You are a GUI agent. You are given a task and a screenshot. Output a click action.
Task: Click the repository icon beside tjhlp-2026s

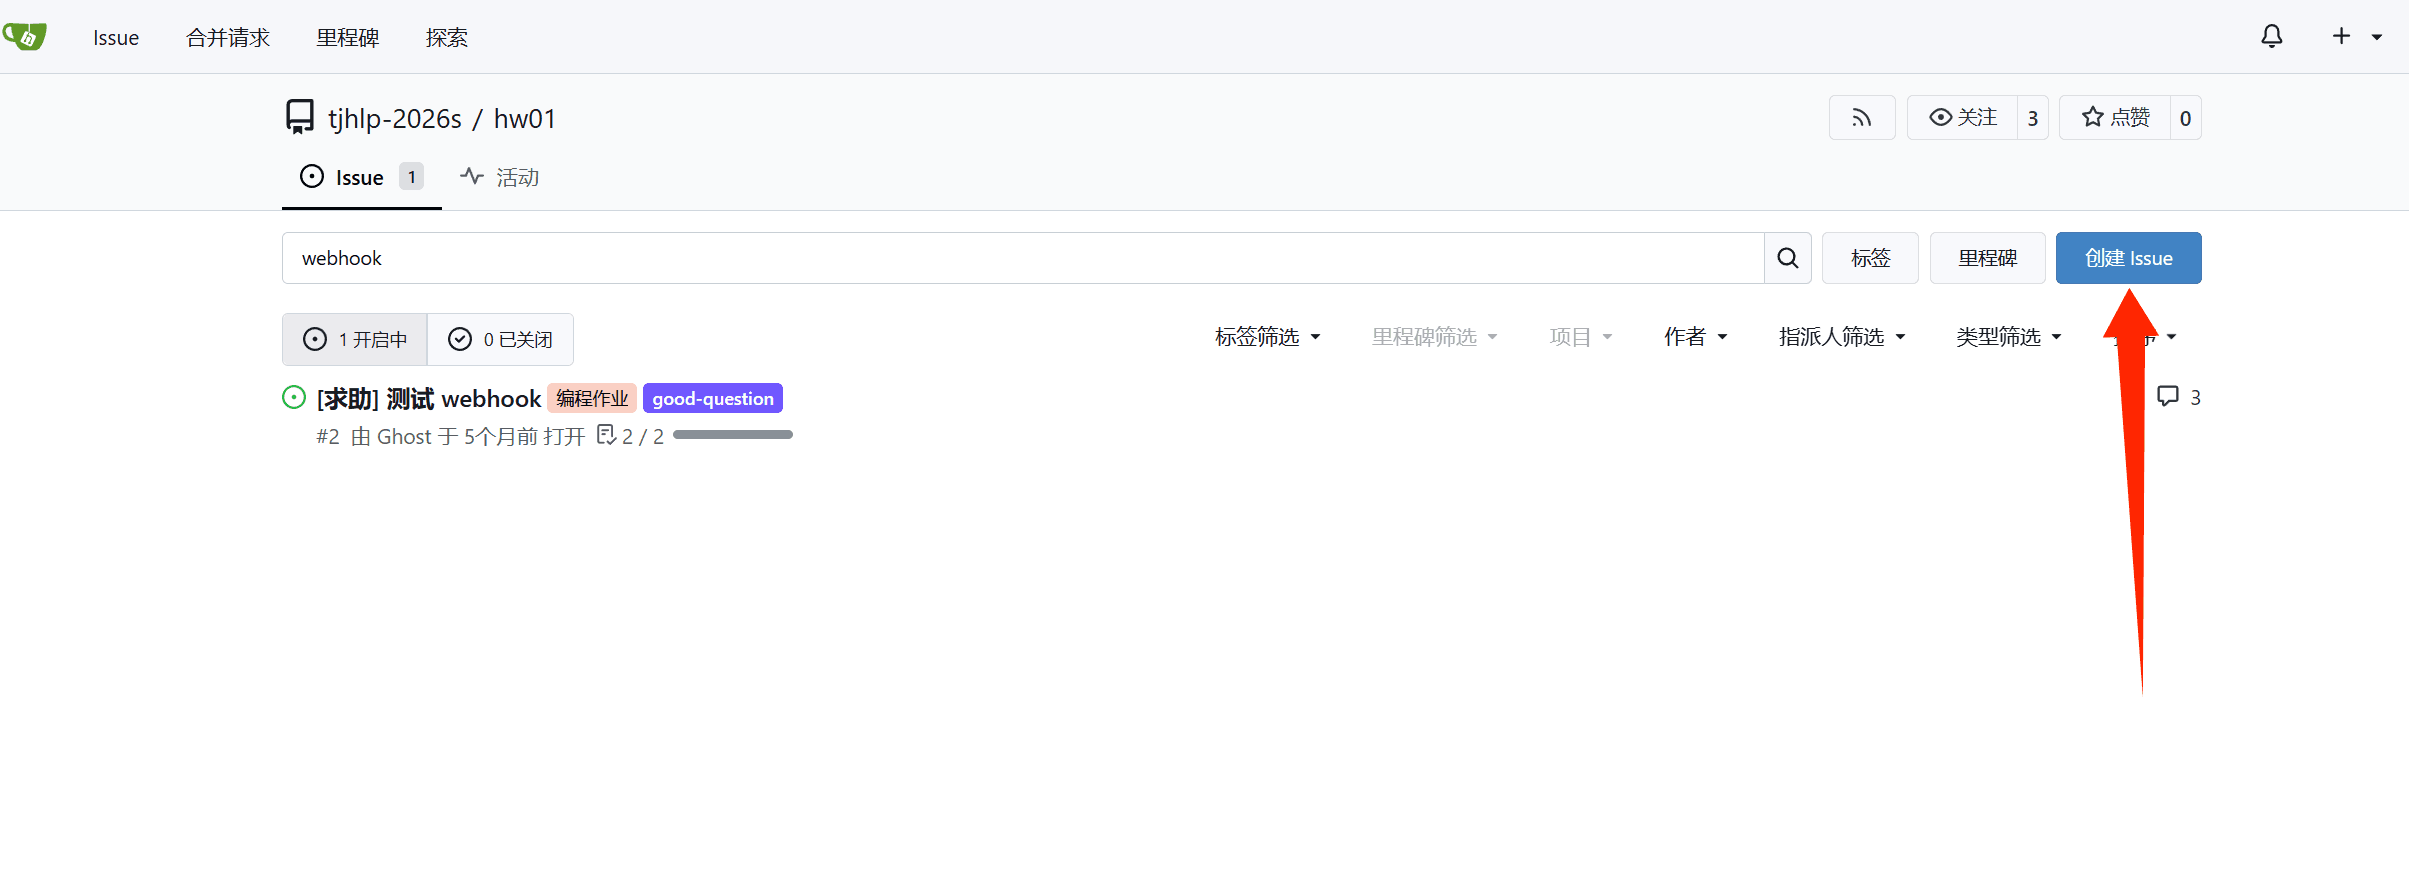(x=300, y=118)
